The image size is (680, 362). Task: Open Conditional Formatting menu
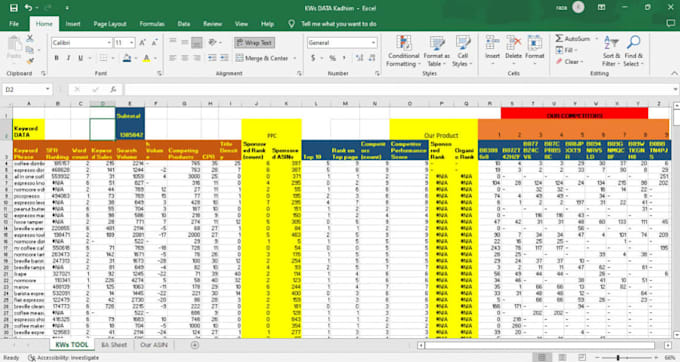pos(404,51)
